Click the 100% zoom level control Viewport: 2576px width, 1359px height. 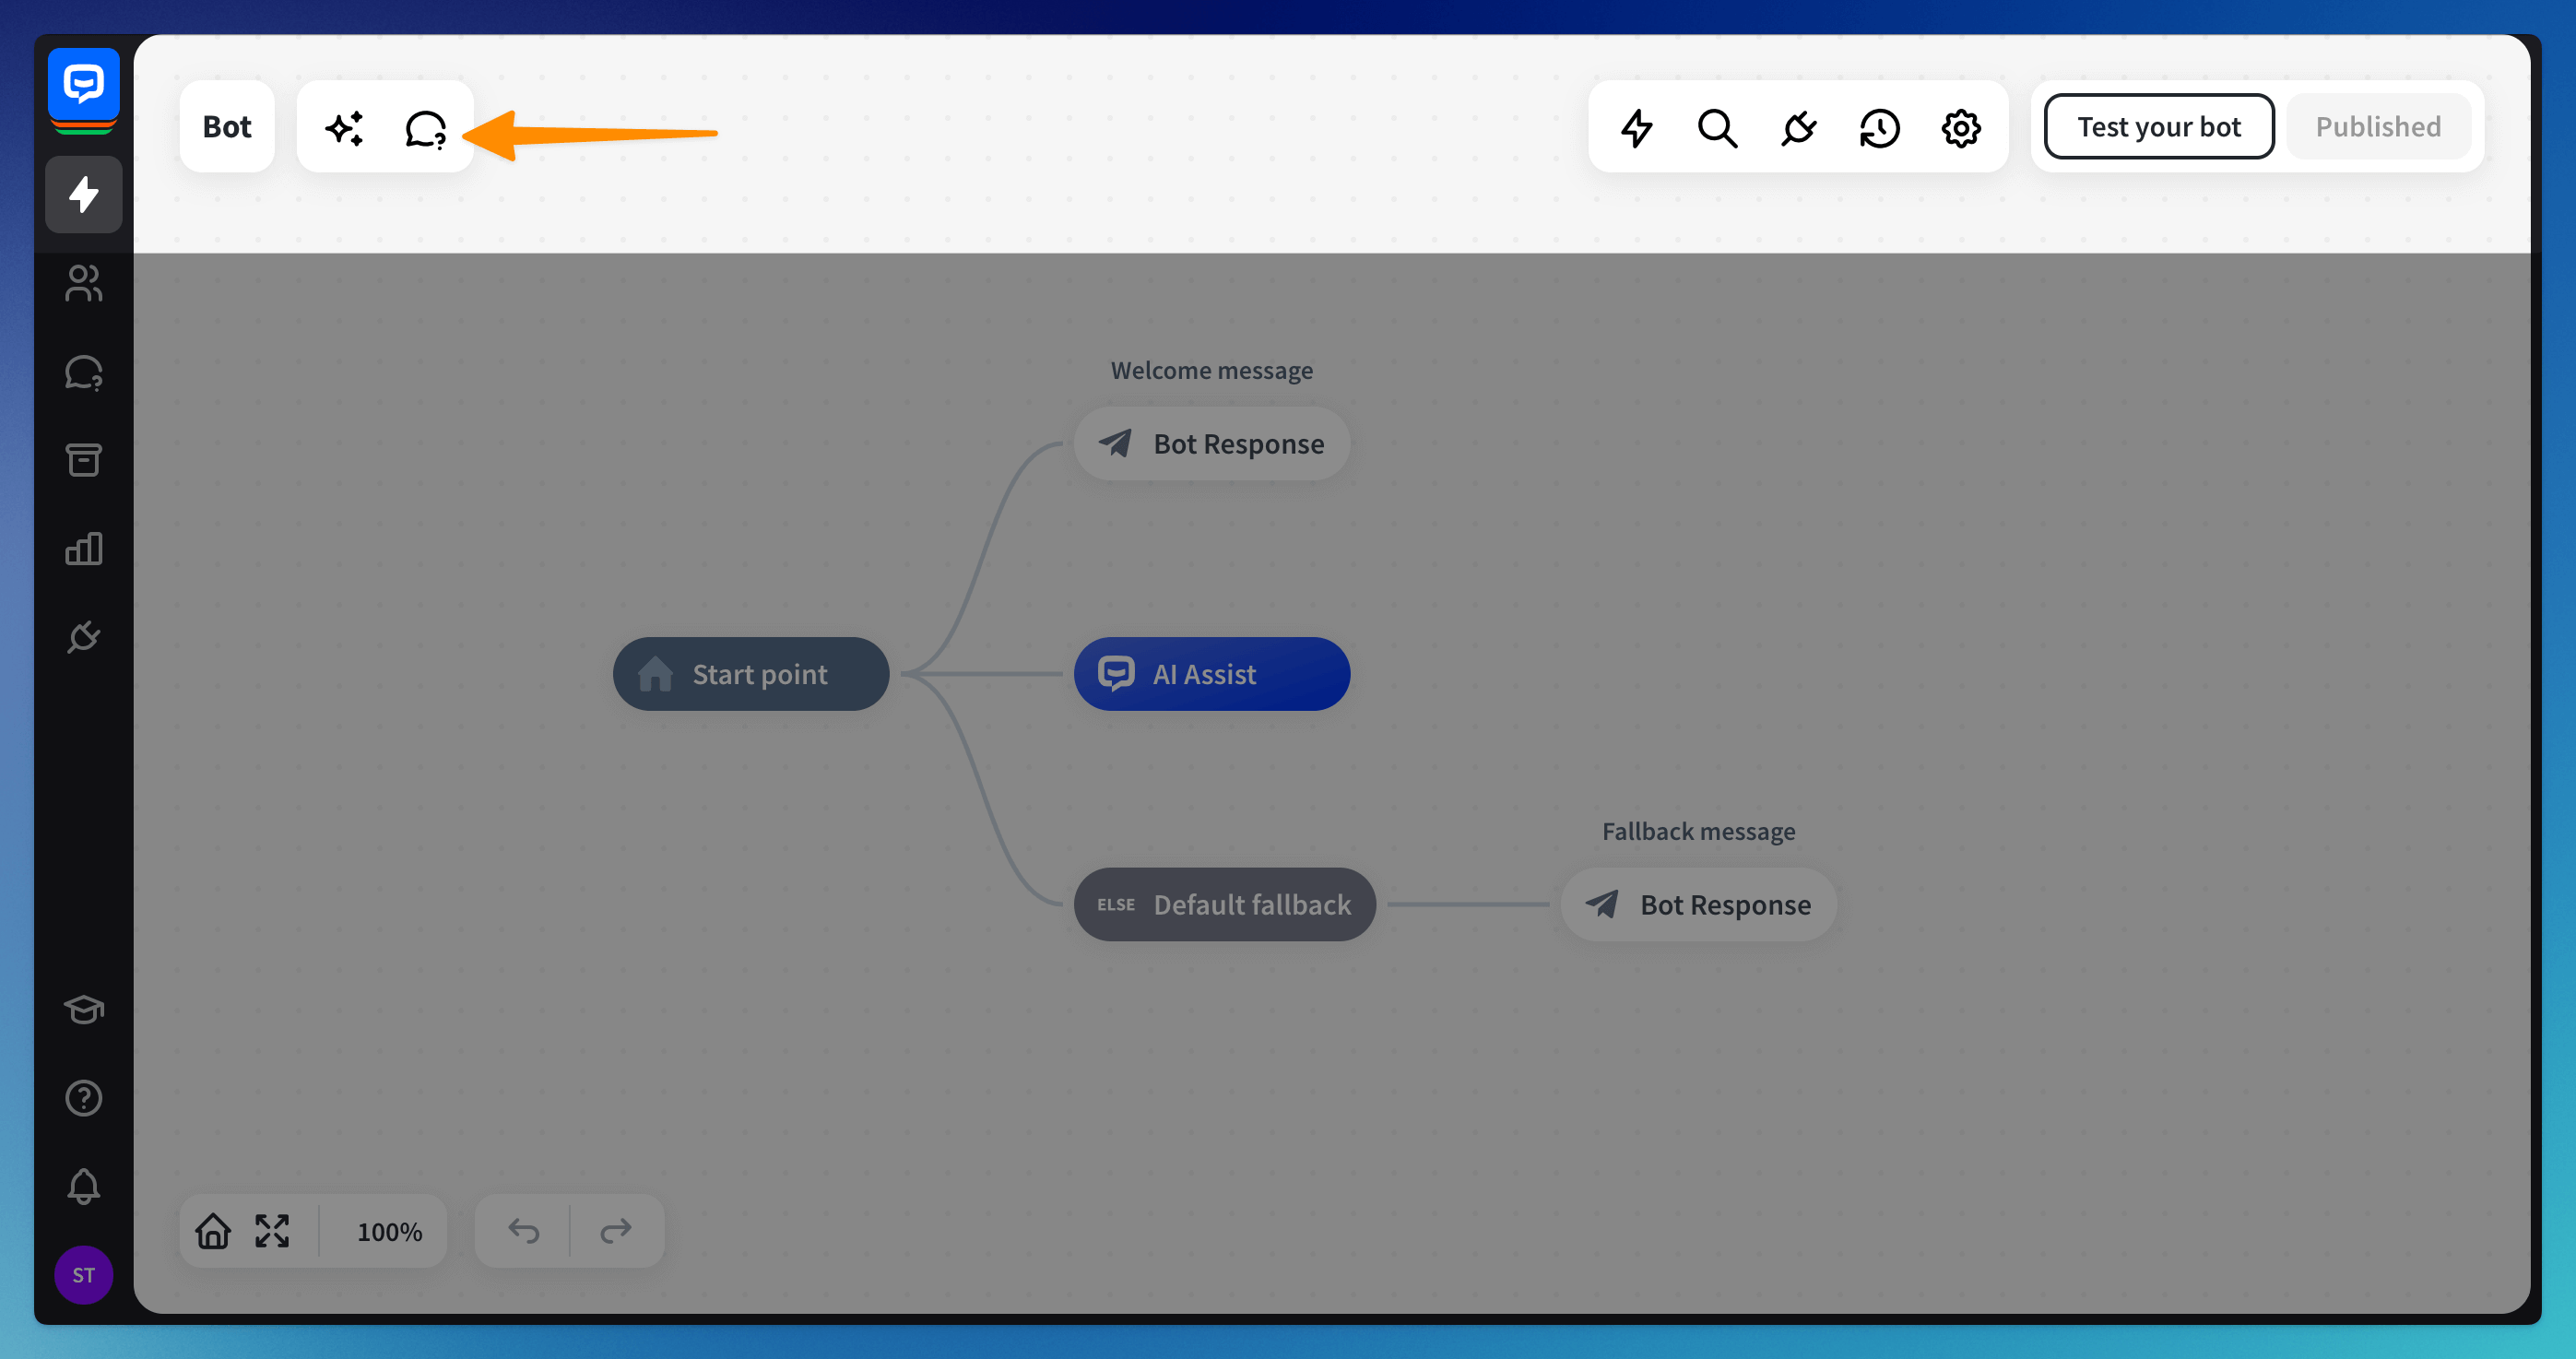(389, 1231)
